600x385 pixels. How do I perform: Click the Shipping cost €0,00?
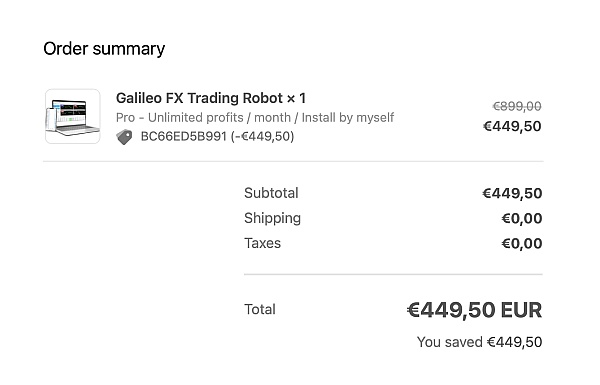522,219
